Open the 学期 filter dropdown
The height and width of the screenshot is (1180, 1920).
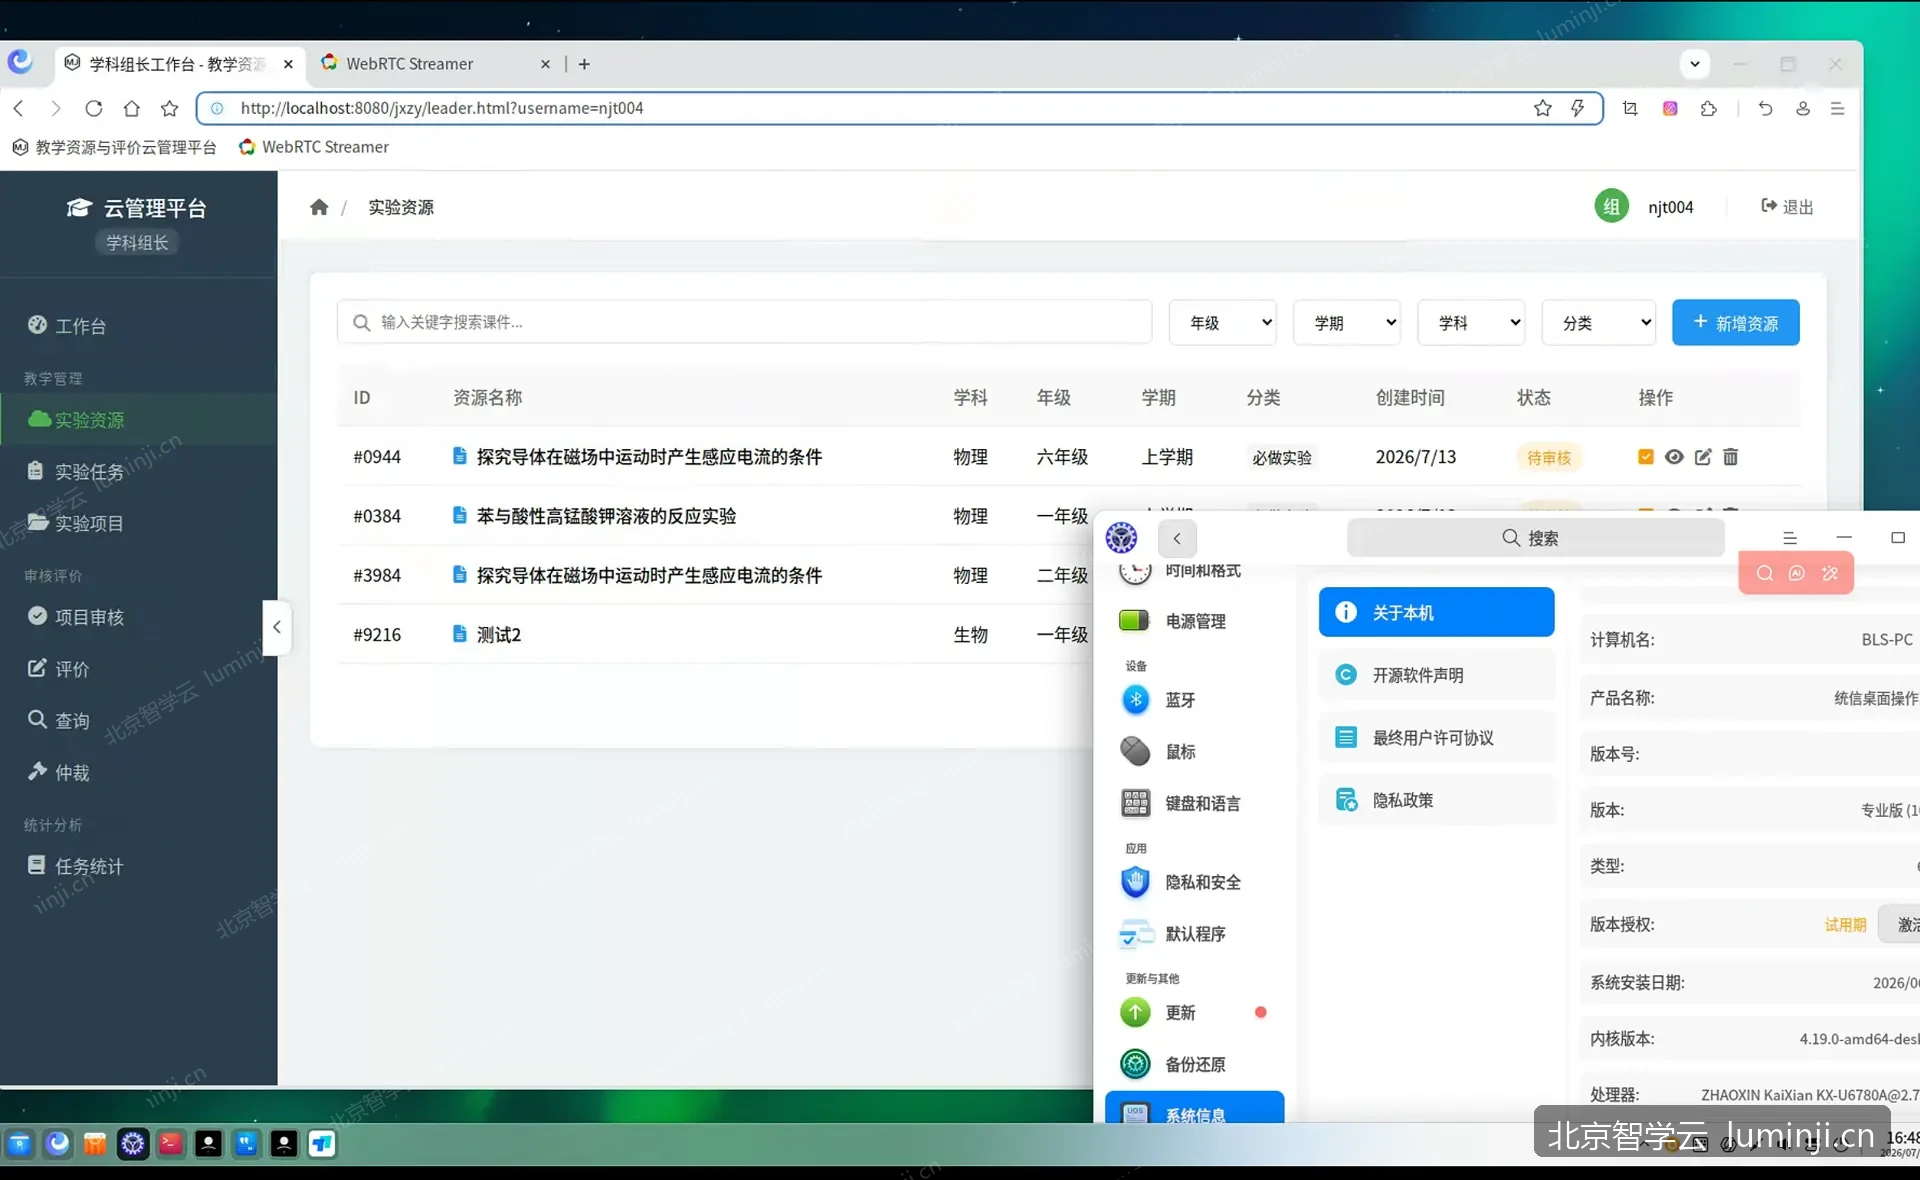coord(1347,322)
